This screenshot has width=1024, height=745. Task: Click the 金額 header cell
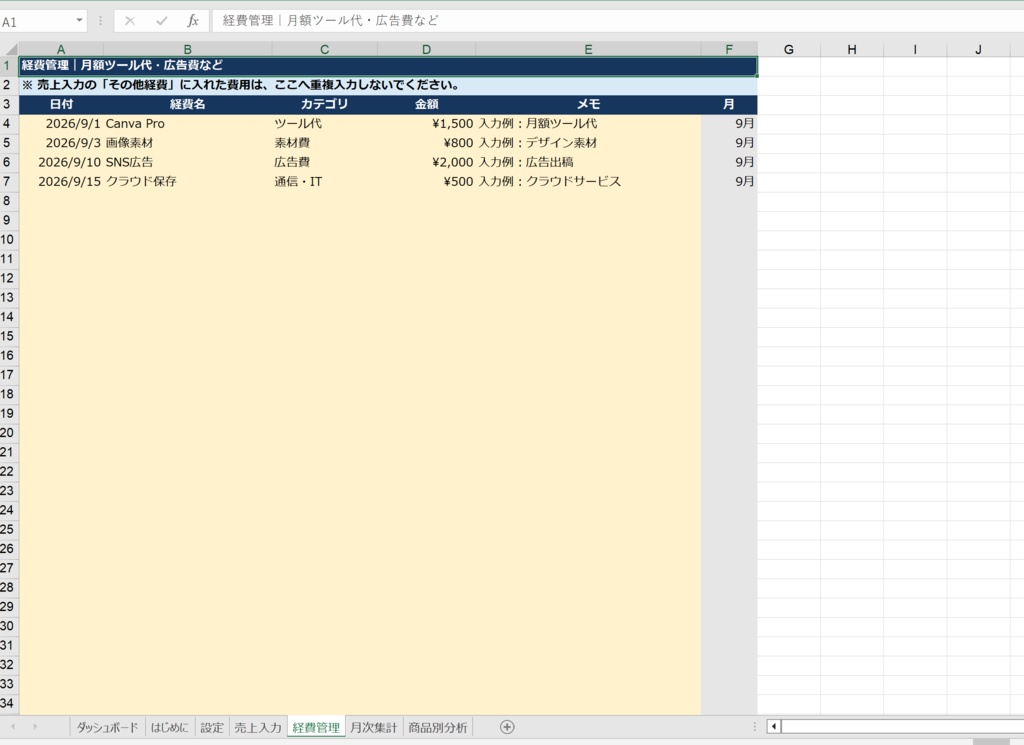tap(426, 104)
